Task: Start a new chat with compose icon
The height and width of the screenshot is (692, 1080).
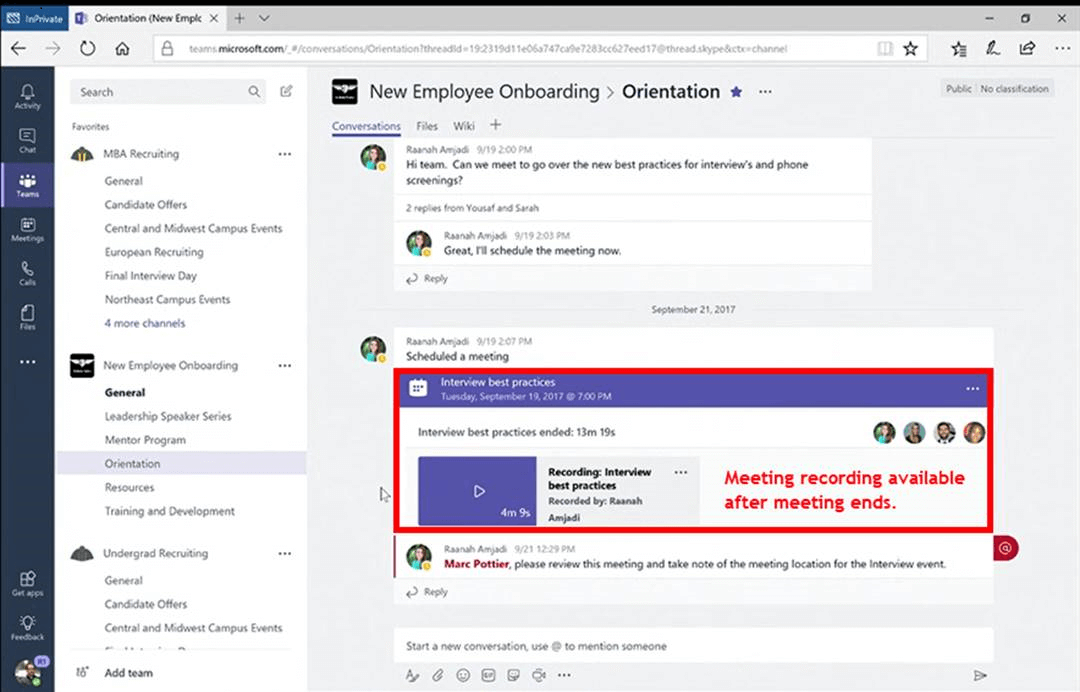Action: [x=287, y=91]
